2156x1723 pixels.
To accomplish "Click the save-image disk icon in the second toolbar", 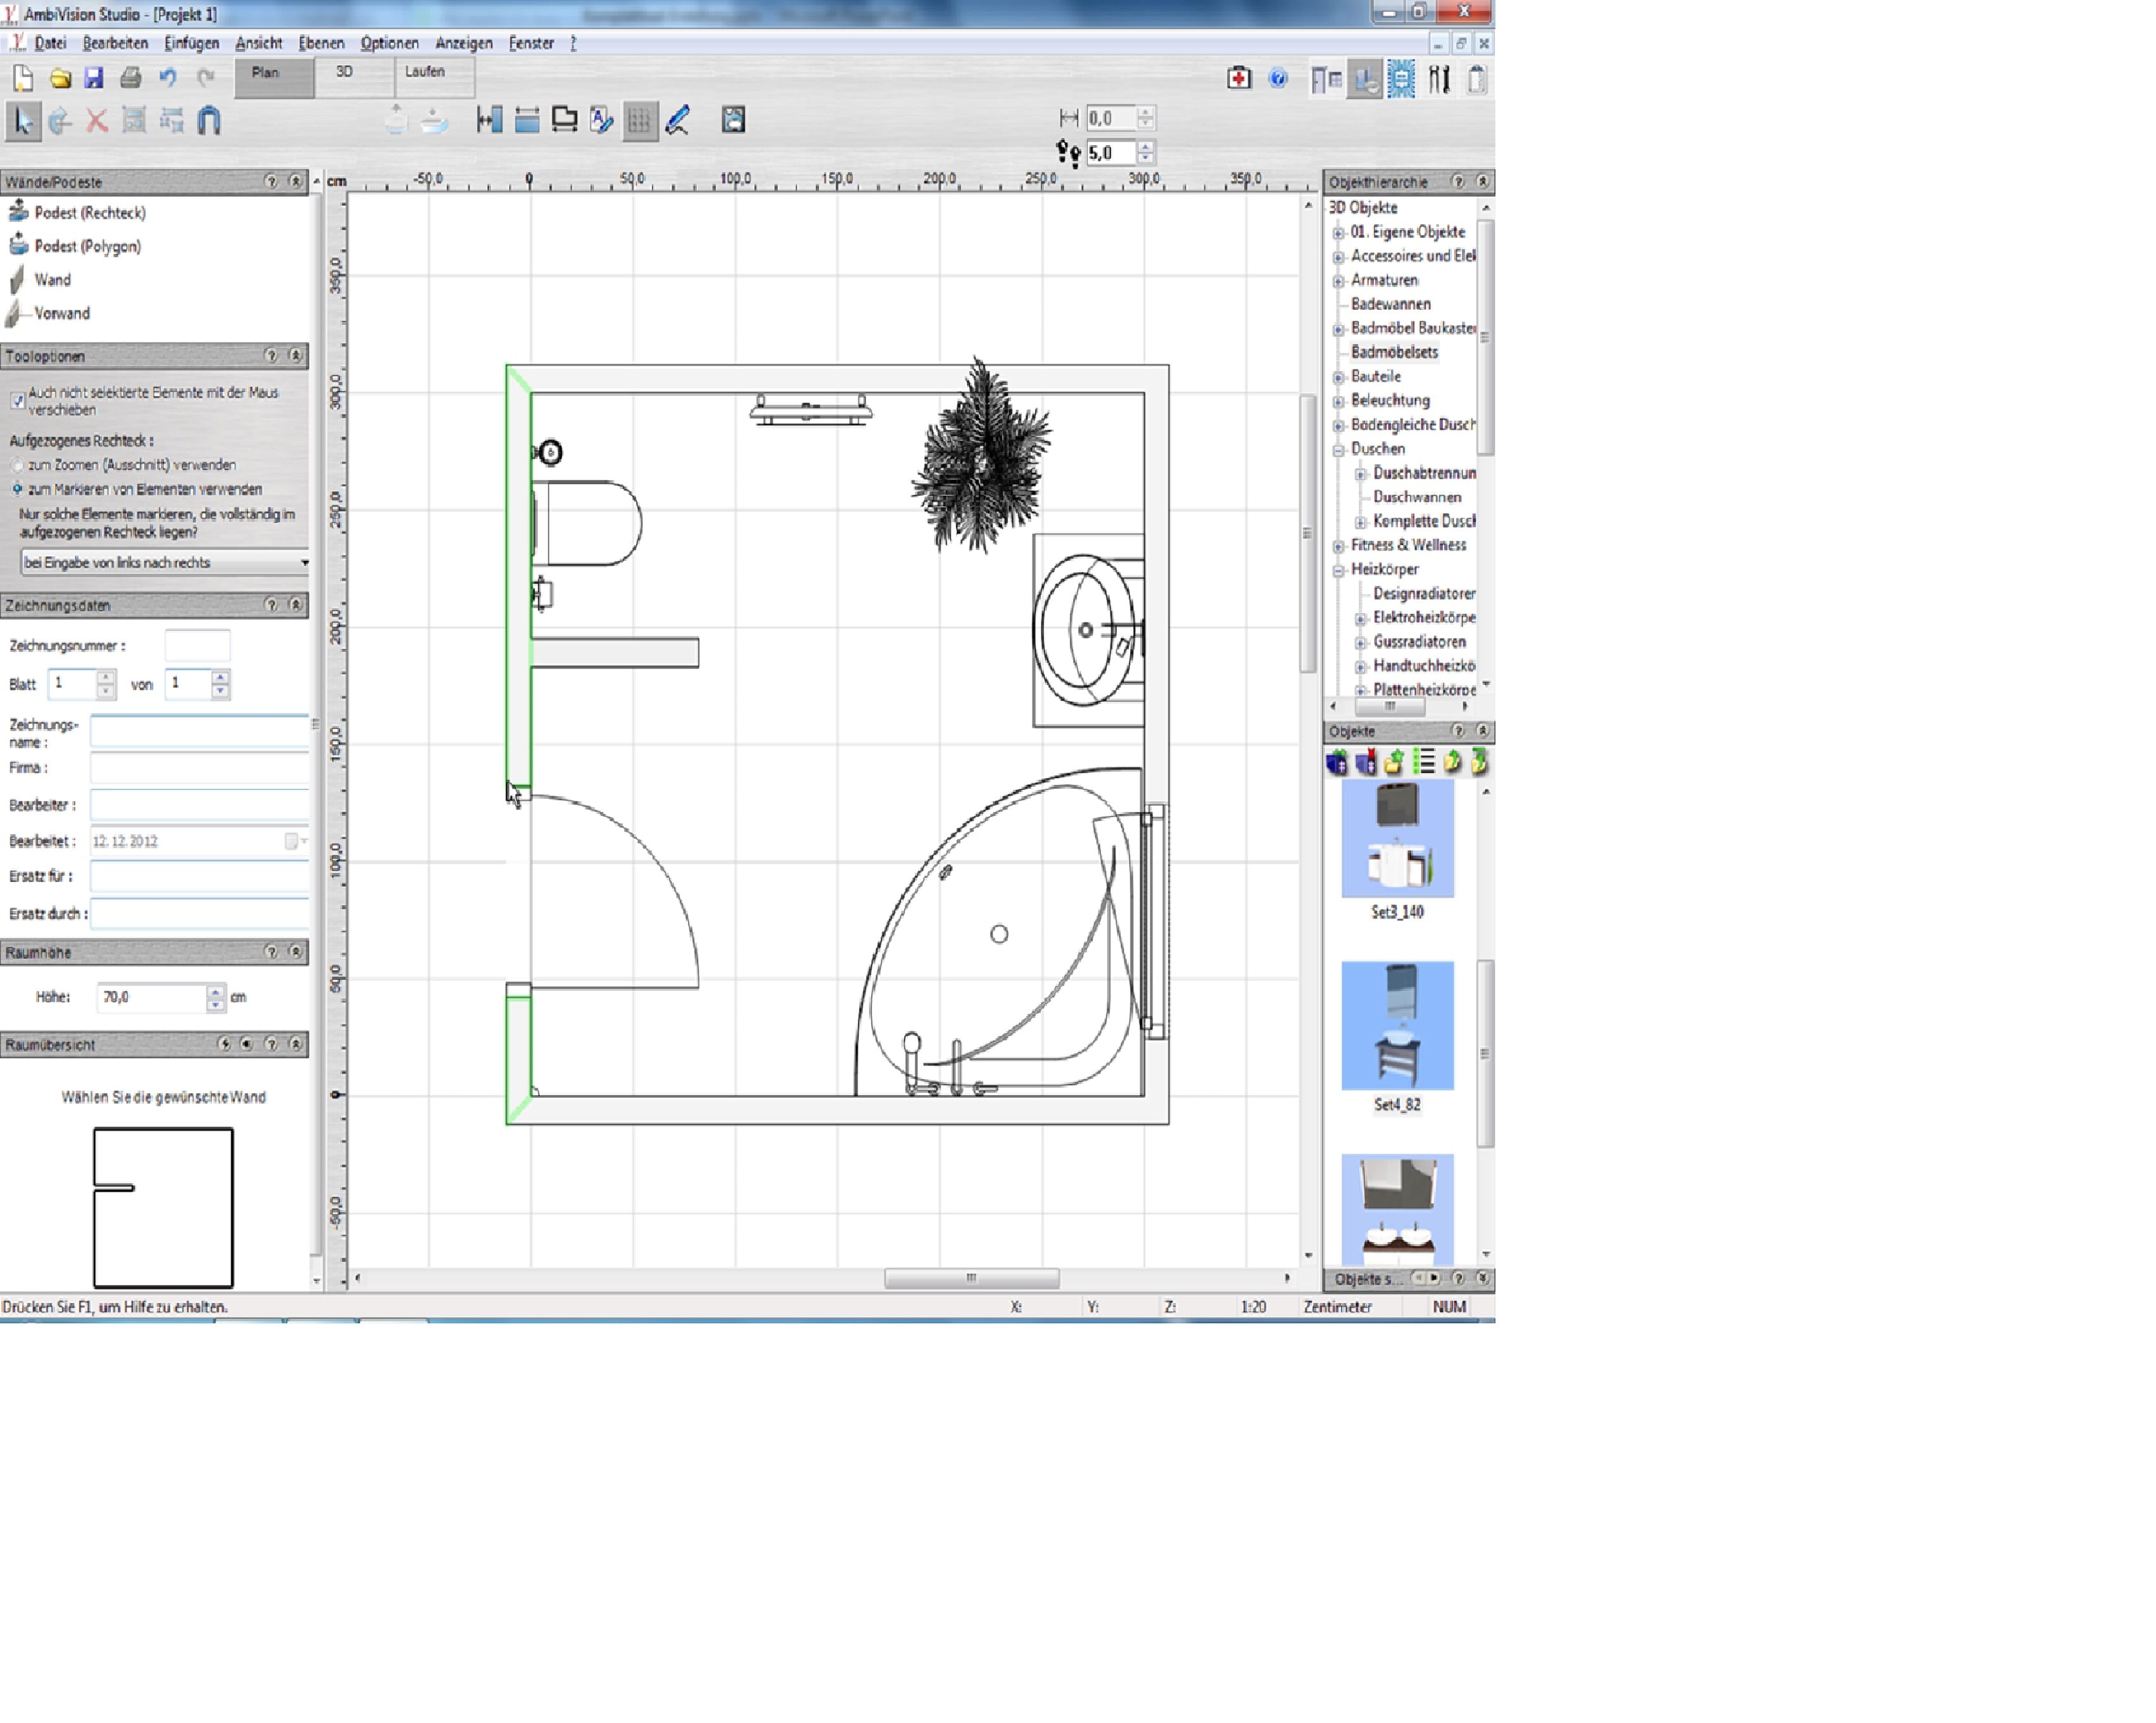I will (x=733, y=120).
